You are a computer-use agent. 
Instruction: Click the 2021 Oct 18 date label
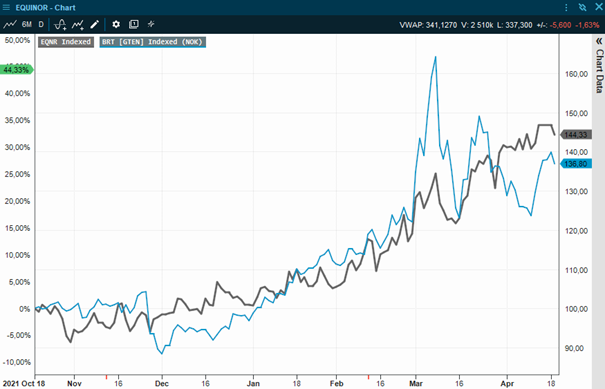24,384
